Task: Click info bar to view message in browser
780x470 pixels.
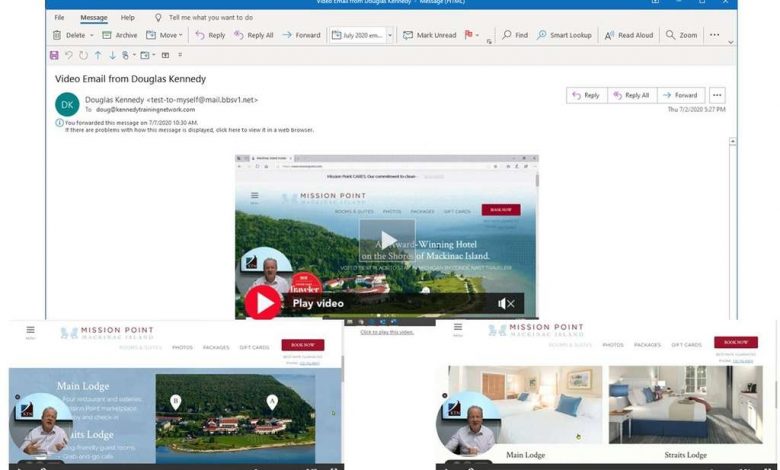Action: click(x=189, y=130)
